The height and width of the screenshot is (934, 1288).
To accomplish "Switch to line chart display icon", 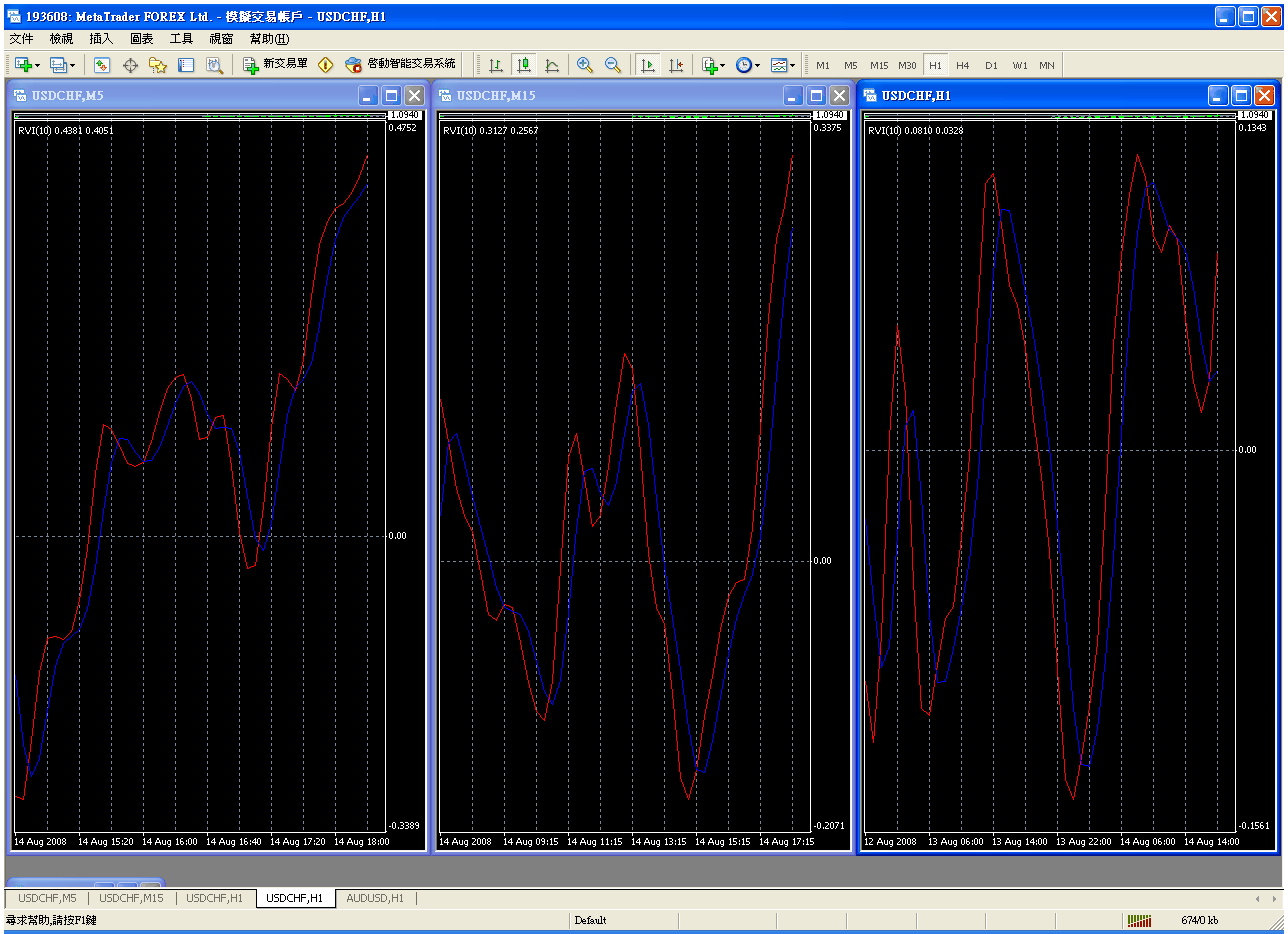I will tap(552, 65).
